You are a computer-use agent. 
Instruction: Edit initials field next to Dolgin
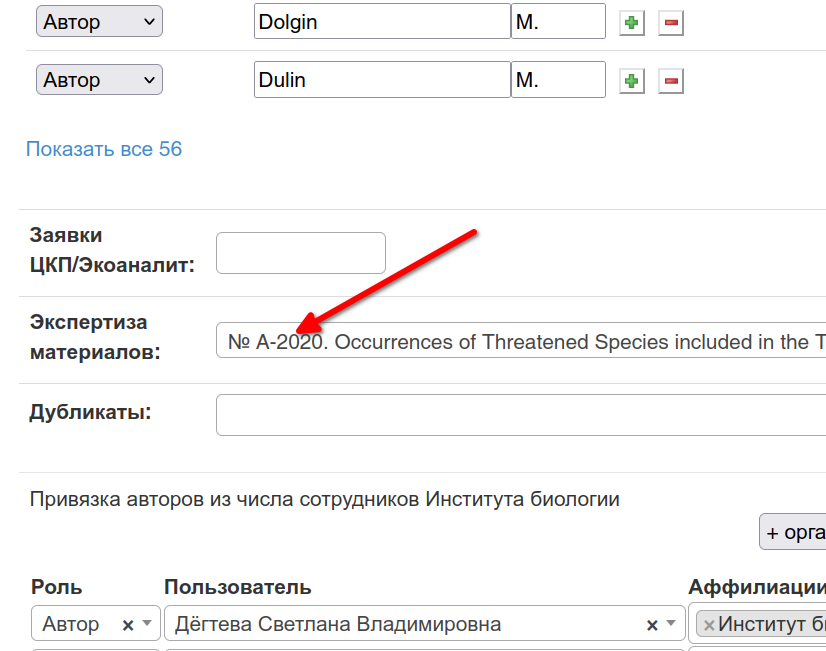(x=558, y=21)
